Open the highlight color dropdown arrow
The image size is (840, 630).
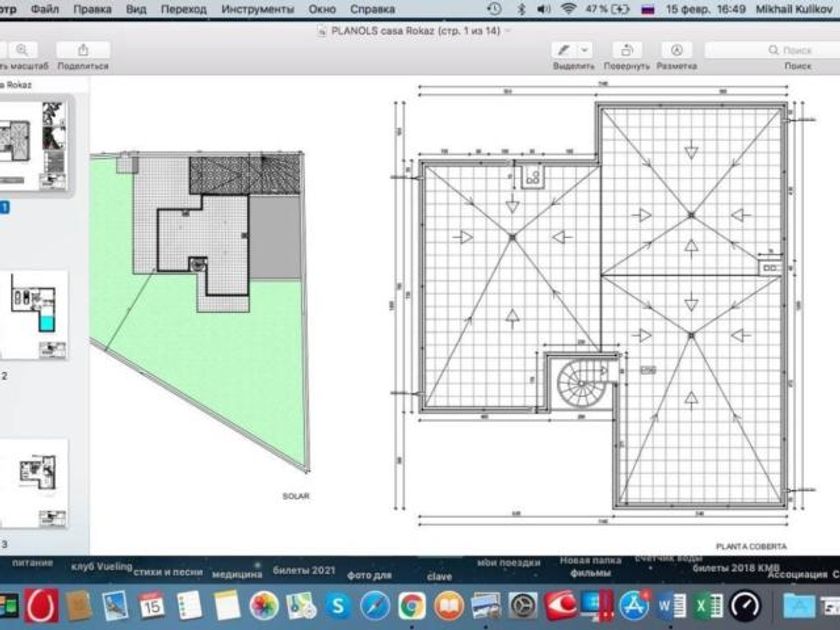tap(584, 50)
